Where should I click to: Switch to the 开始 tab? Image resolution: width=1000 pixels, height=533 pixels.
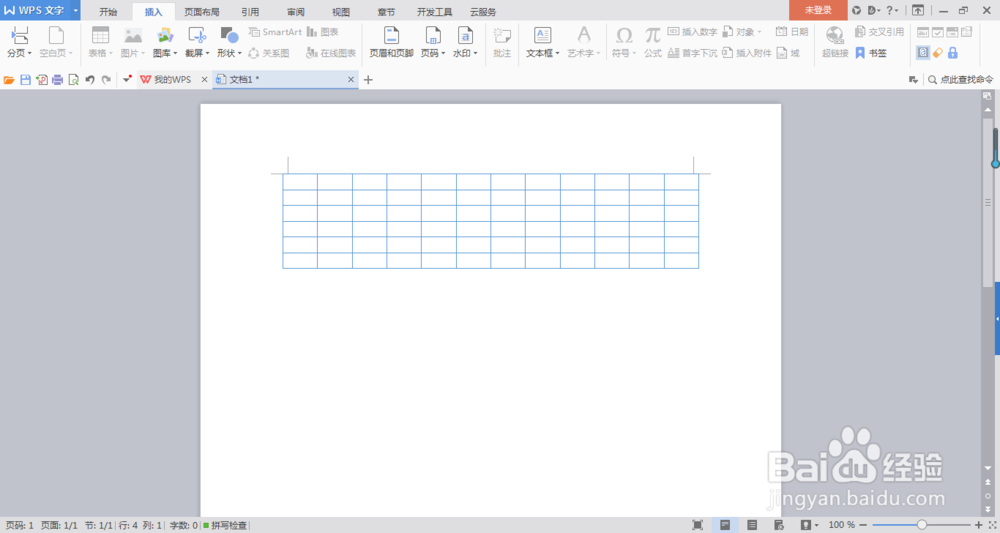(x=108, y=11)
